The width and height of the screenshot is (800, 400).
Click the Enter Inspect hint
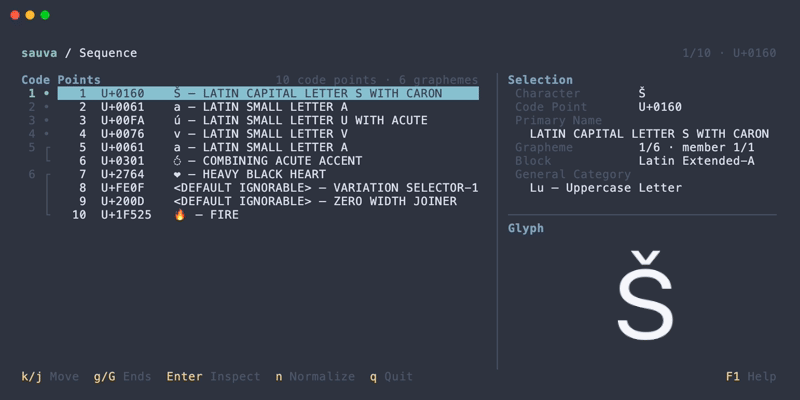coord(213,377)
